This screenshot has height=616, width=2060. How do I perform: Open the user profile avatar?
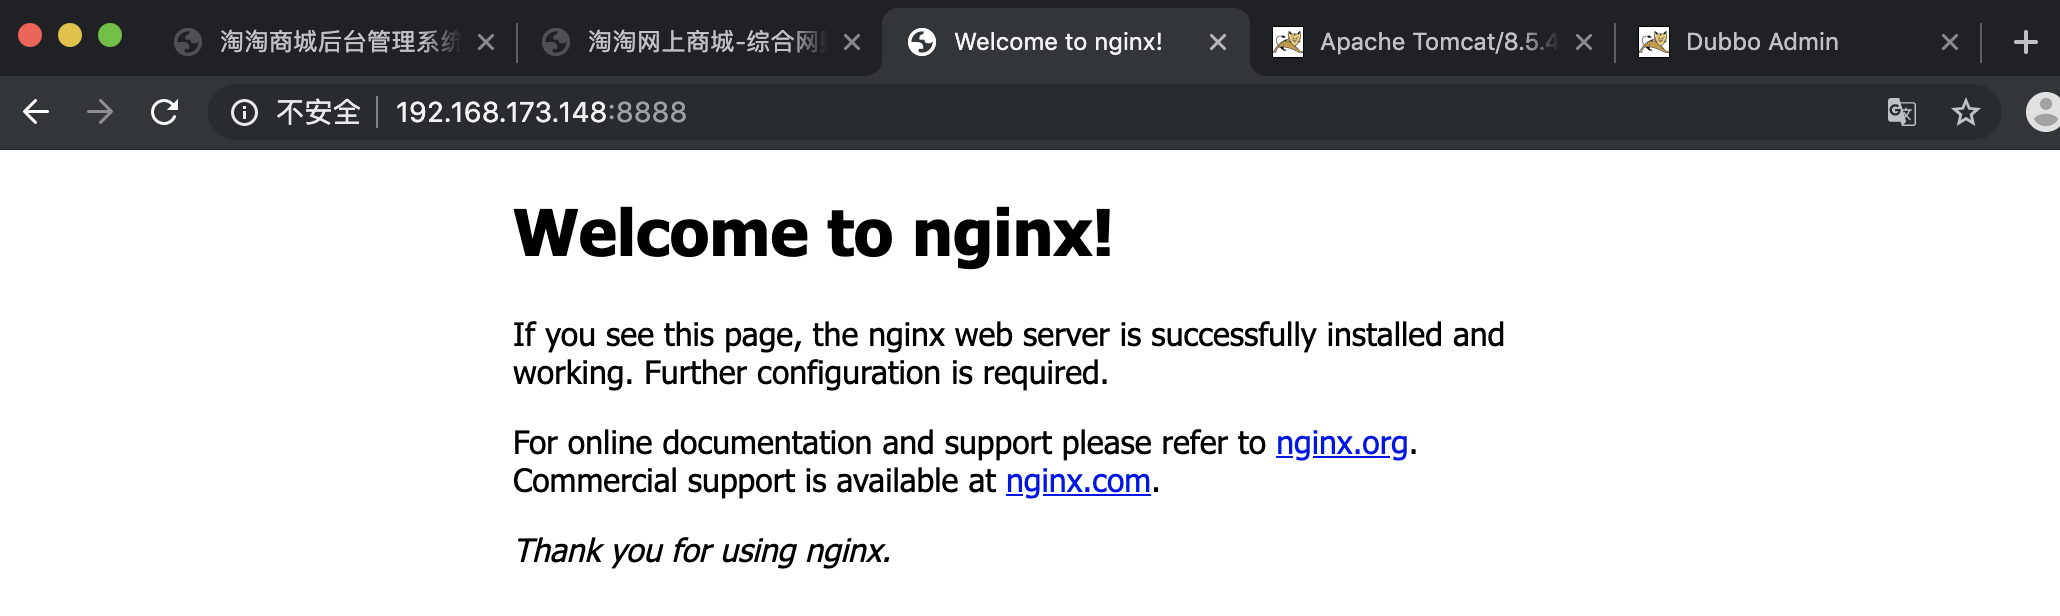(2043, 112)
